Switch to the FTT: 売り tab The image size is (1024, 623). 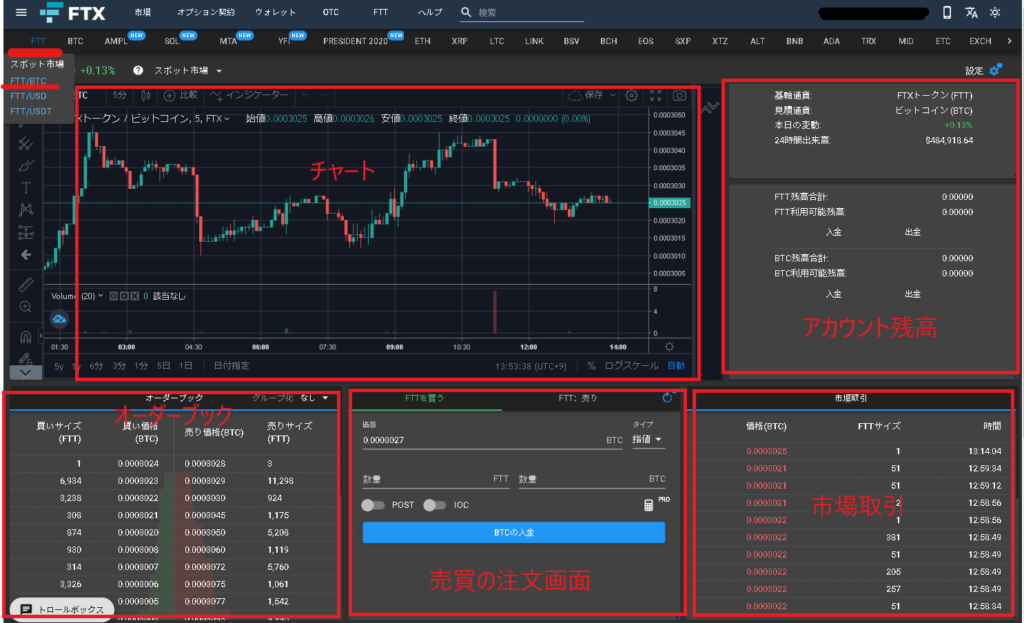[x=578, y=398]
